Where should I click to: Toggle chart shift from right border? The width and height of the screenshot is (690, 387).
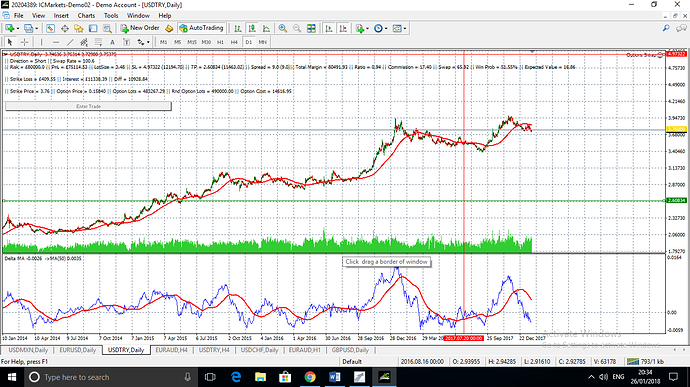[342, 28]
